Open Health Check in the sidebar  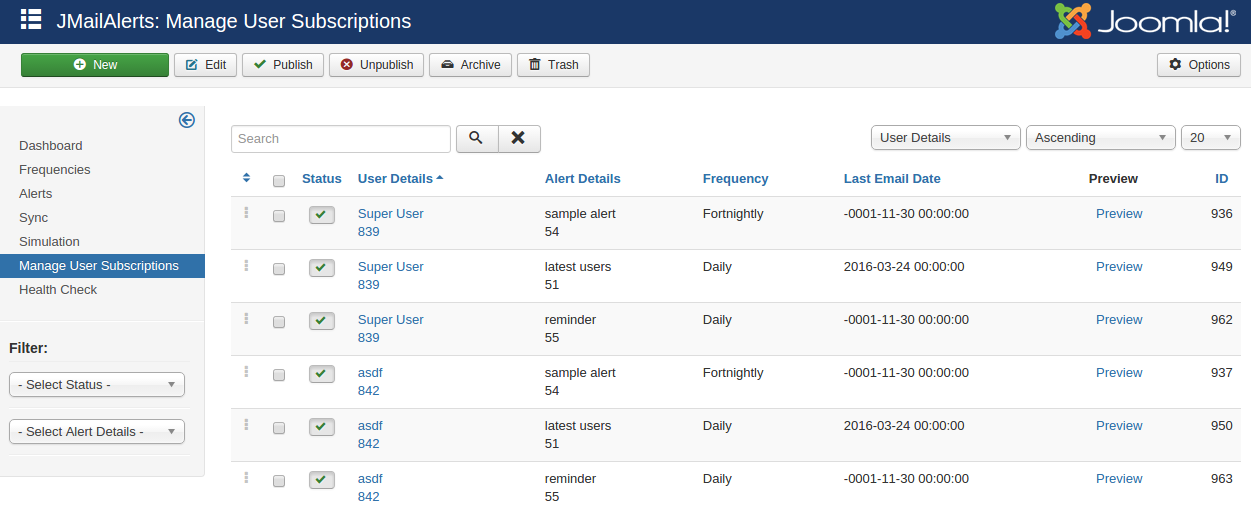tap(58, 289)
